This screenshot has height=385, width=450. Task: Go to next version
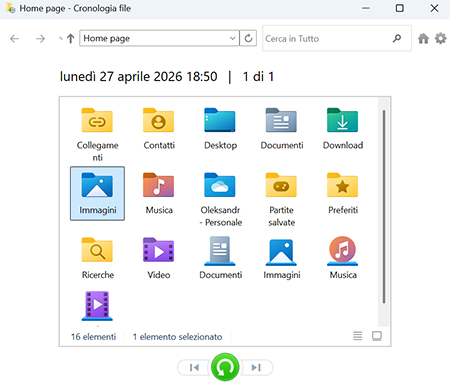click(x=256, y=367)
